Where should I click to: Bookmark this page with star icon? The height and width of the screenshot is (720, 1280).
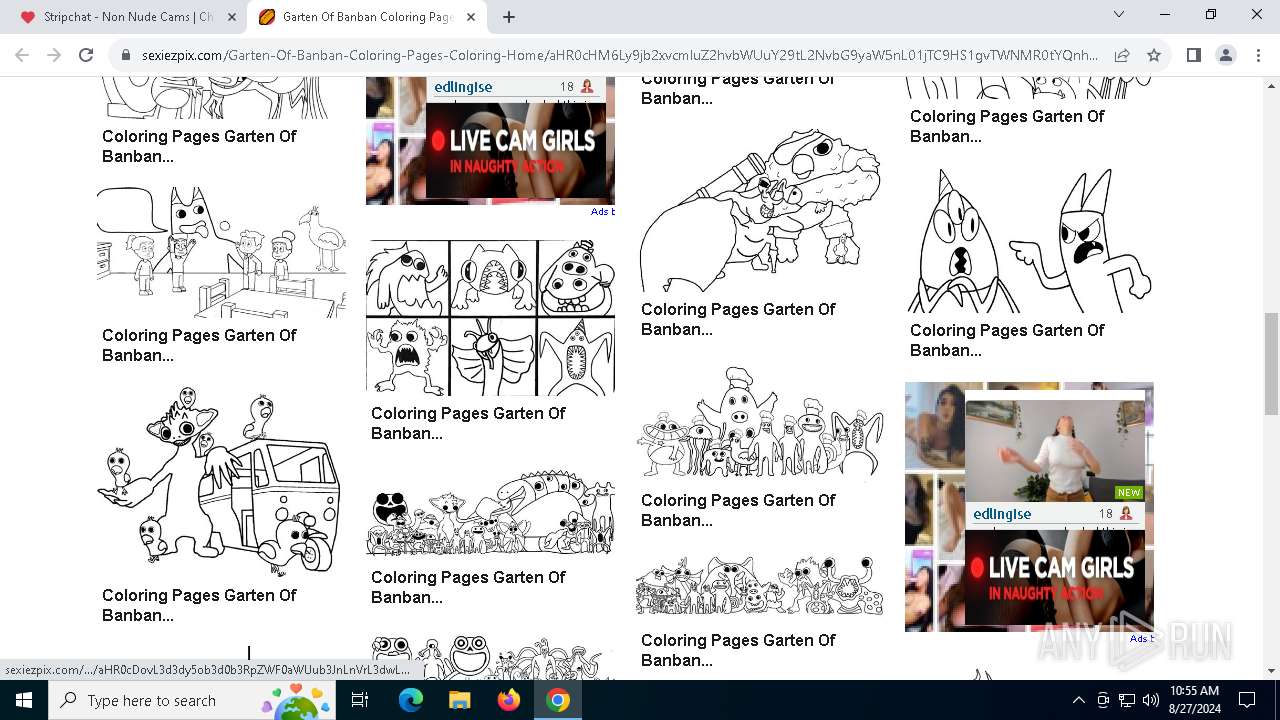1154,55
